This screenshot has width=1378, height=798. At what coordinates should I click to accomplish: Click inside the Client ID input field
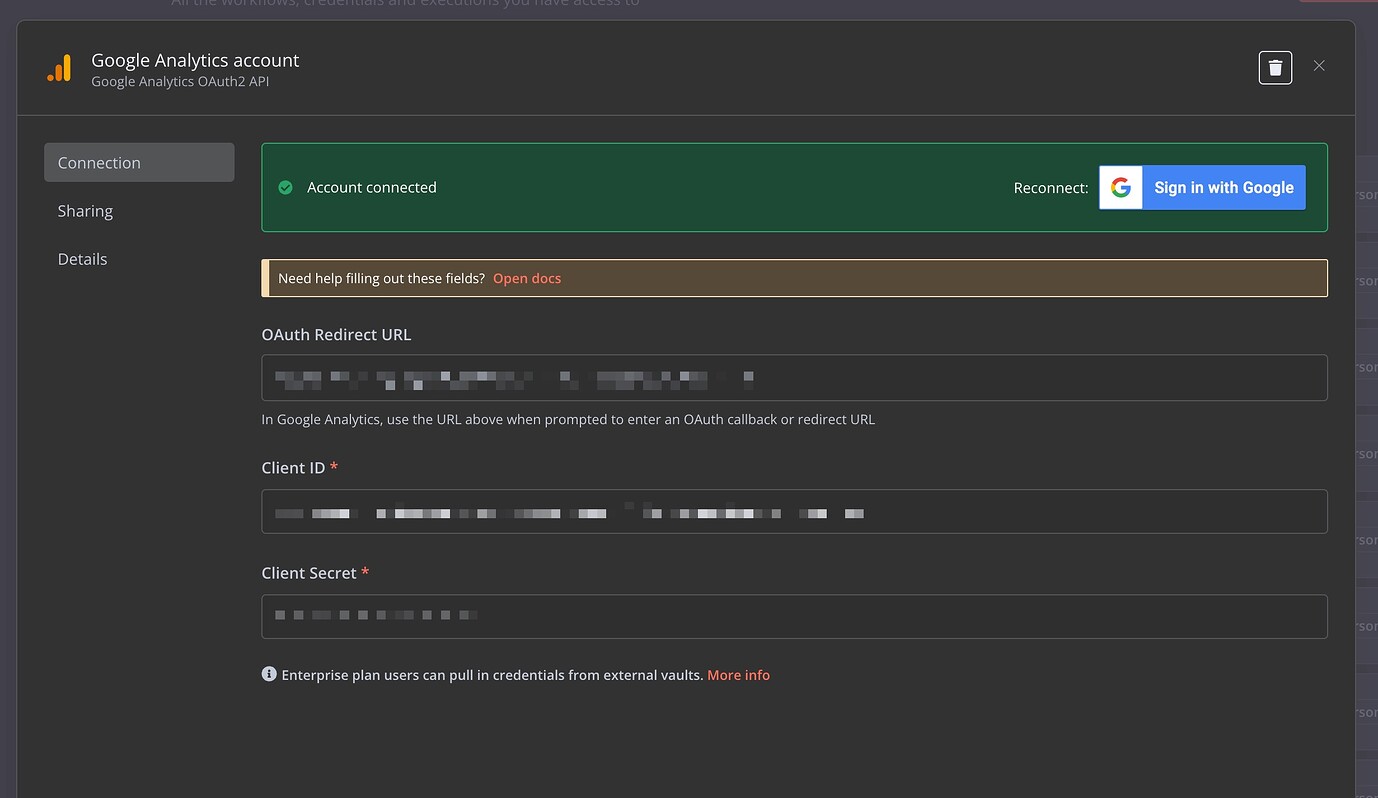[x=794, y=511]
